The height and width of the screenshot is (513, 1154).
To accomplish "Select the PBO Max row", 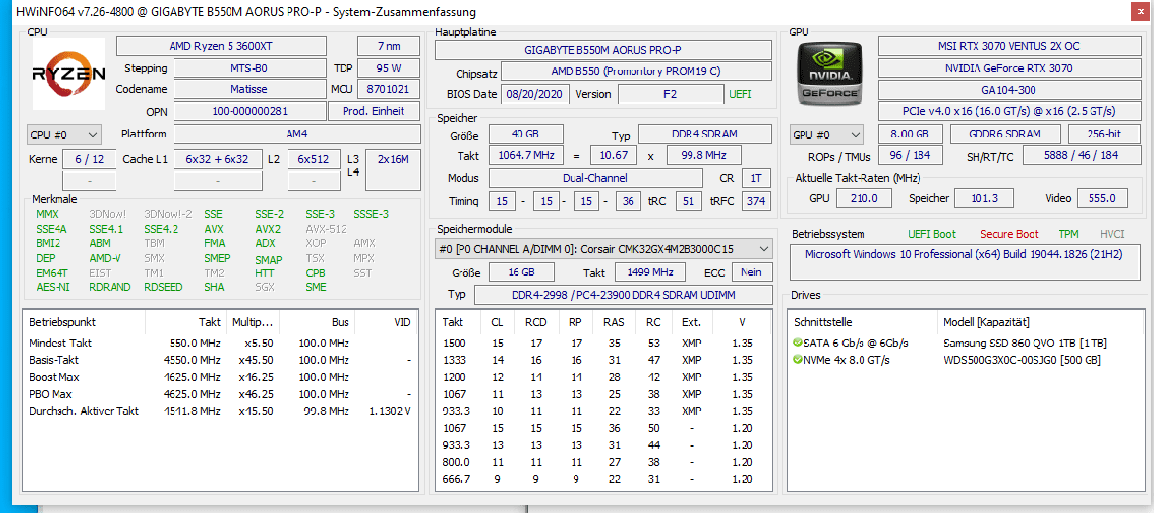I will [220, 394].
